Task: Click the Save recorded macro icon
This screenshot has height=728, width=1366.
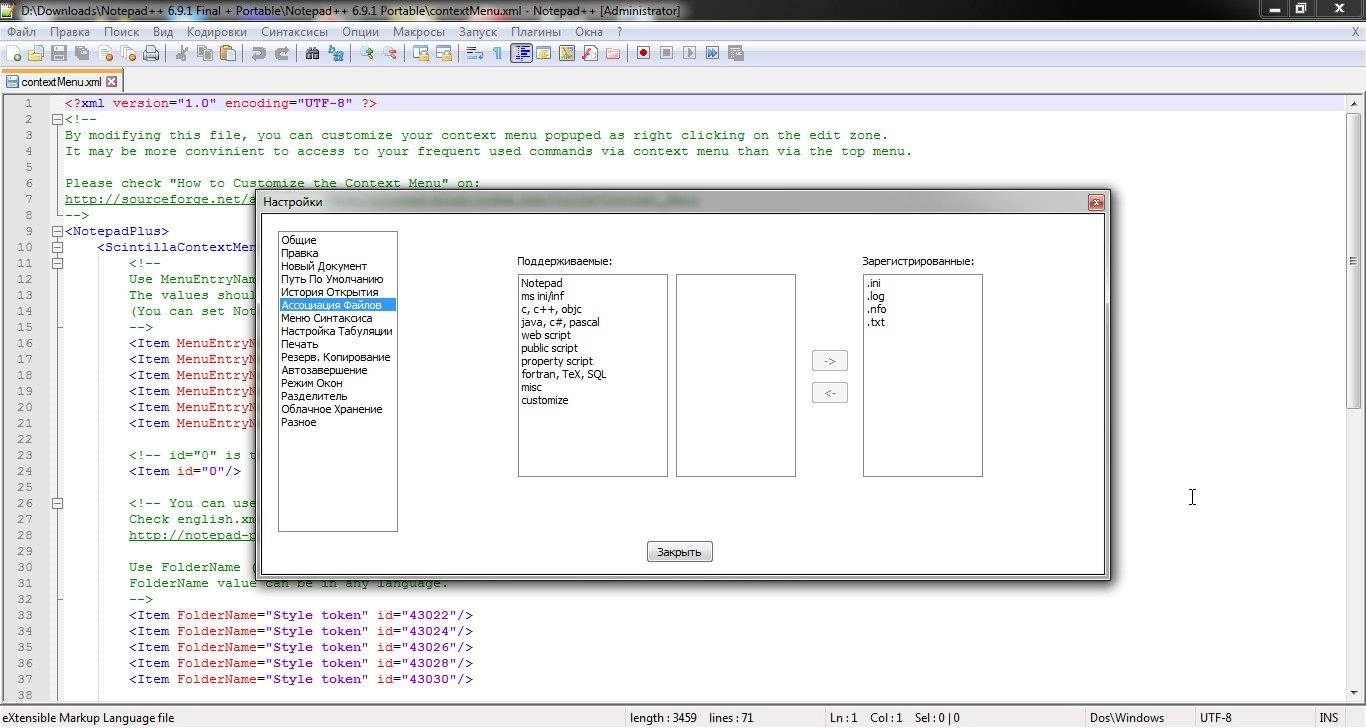Action: [x=735, y=54]
